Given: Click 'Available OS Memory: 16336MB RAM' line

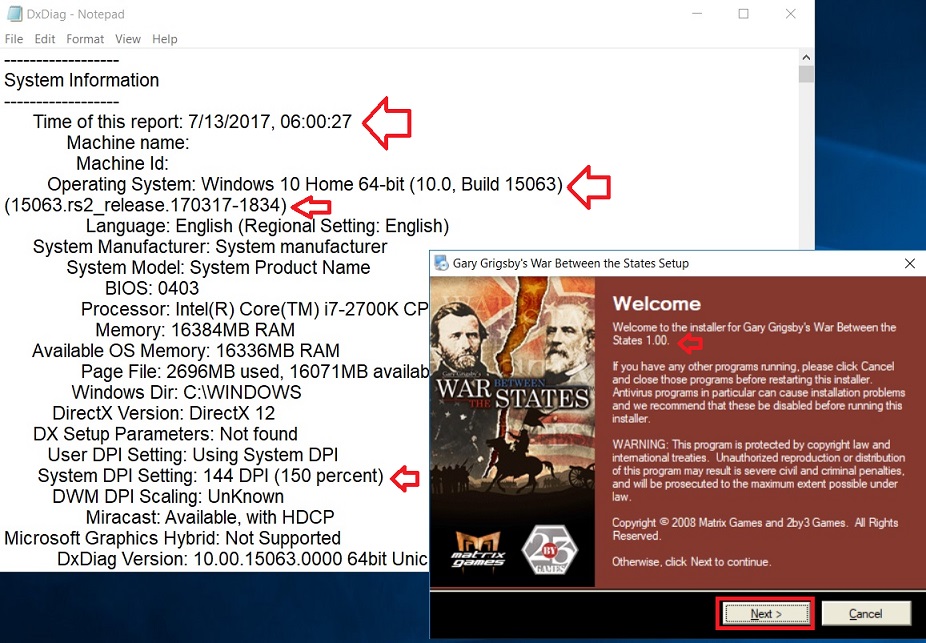Looking at the screenshot, I should pyautogui.click(x=185, y=350).
